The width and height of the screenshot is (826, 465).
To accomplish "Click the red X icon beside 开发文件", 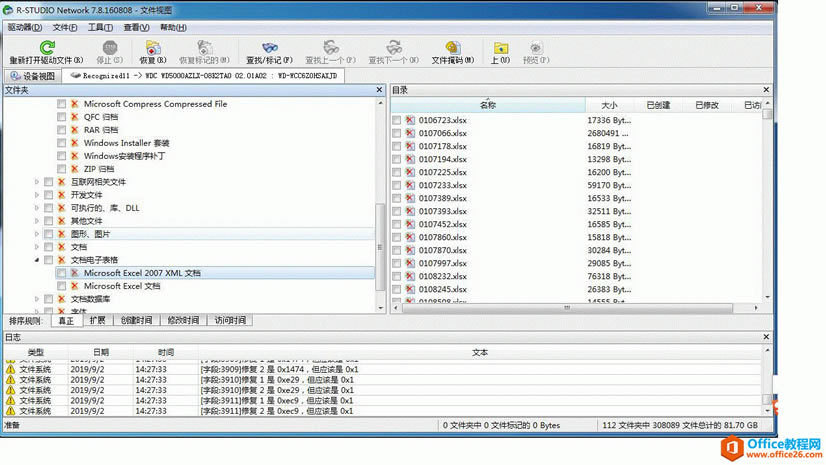I will 62,195.
